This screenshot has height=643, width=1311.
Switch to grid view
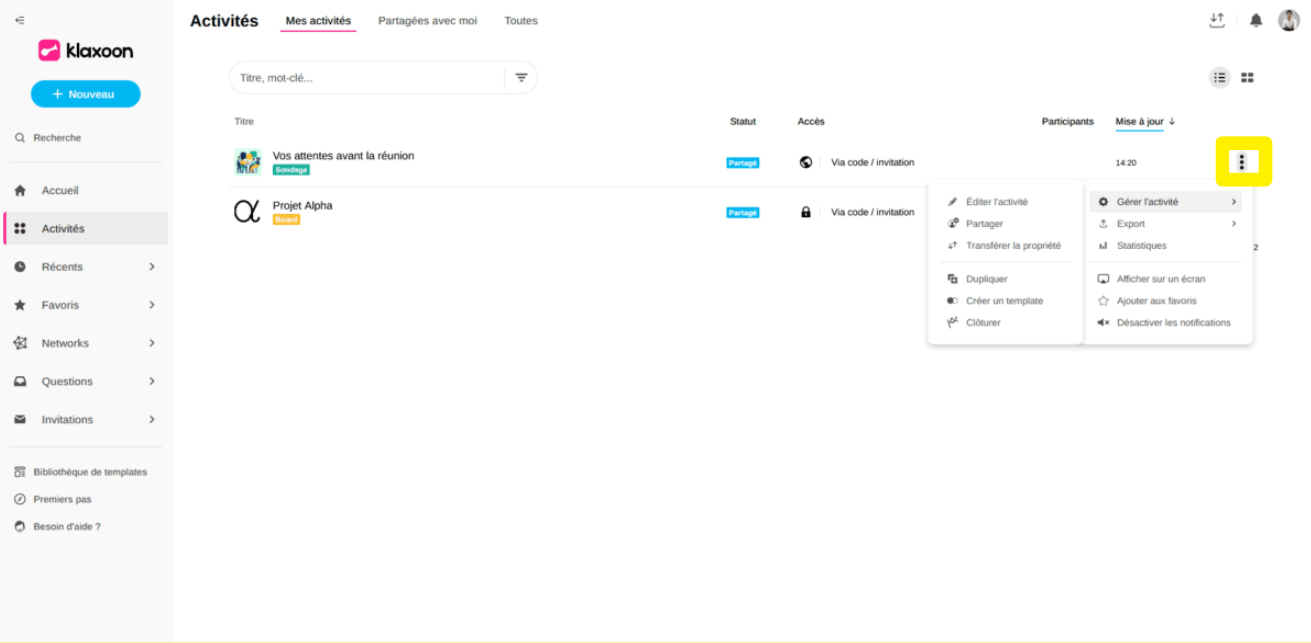1247,78
